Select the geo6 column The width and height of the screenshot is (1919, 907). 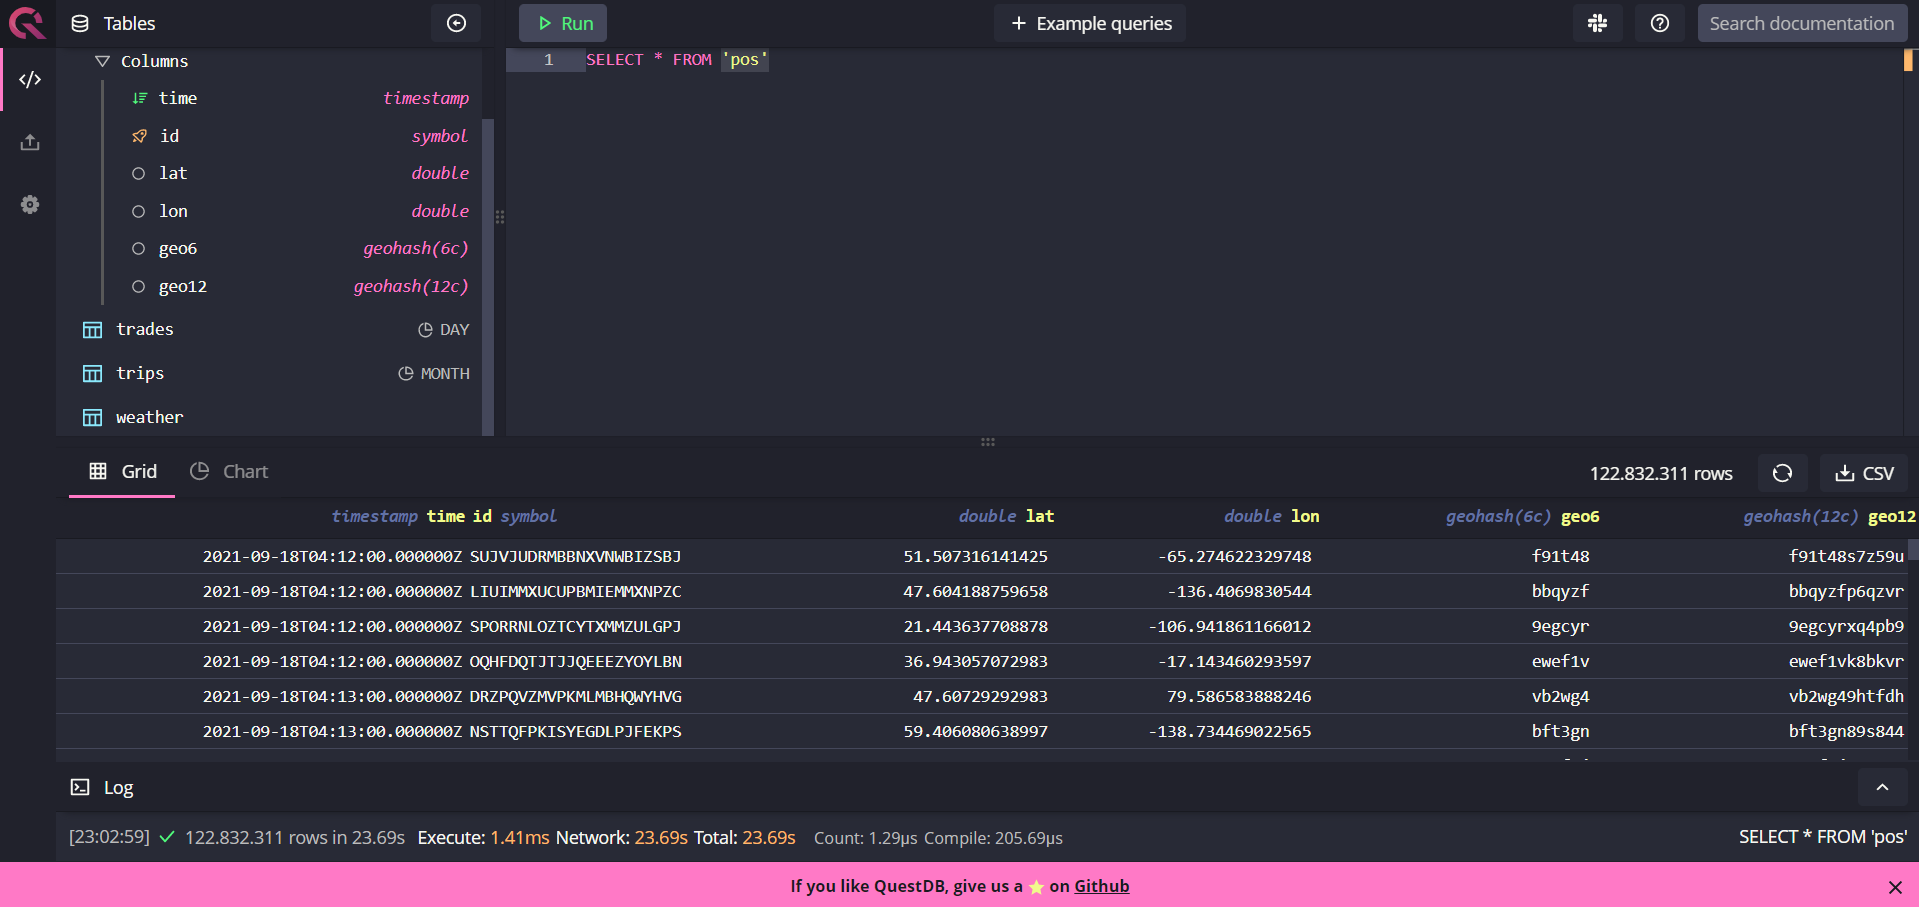click(300, 248)
